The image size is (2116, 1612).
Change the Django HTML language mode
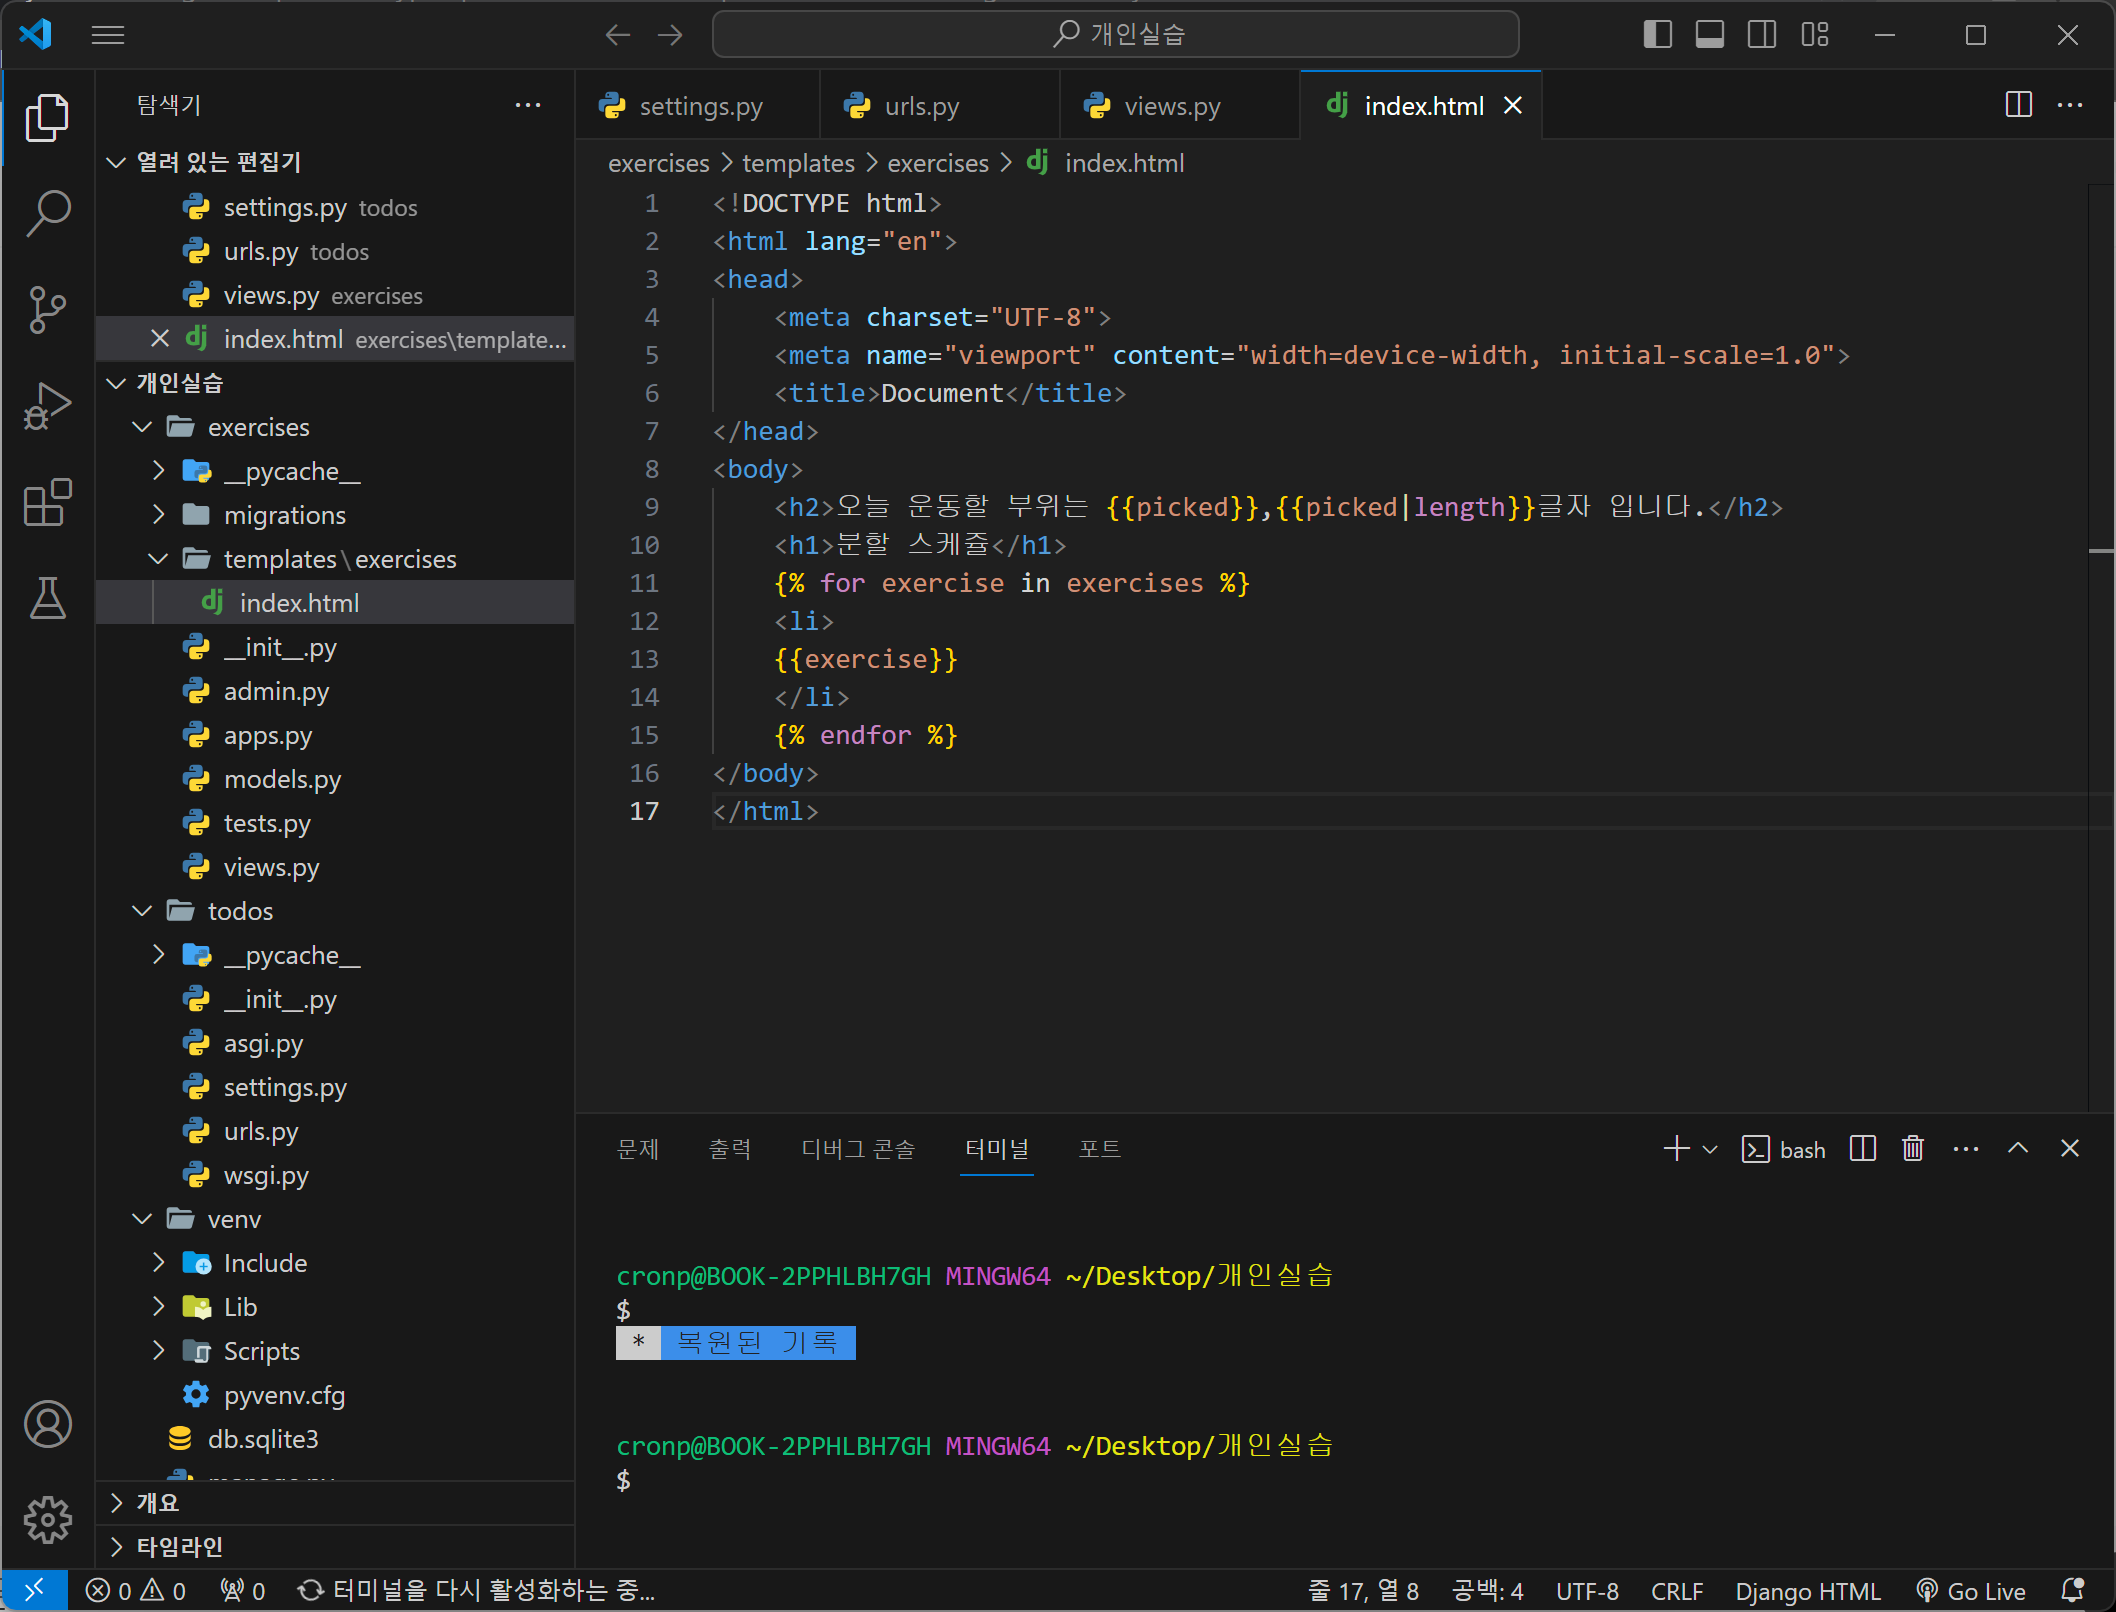click(1807, 1591)
